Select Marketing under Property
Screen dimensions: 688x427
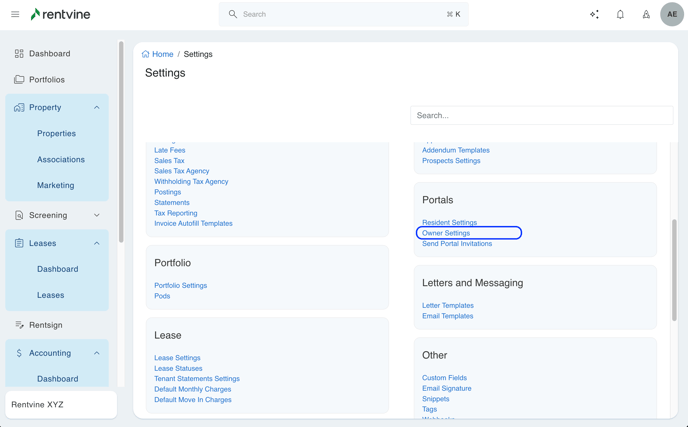[56, 185]
